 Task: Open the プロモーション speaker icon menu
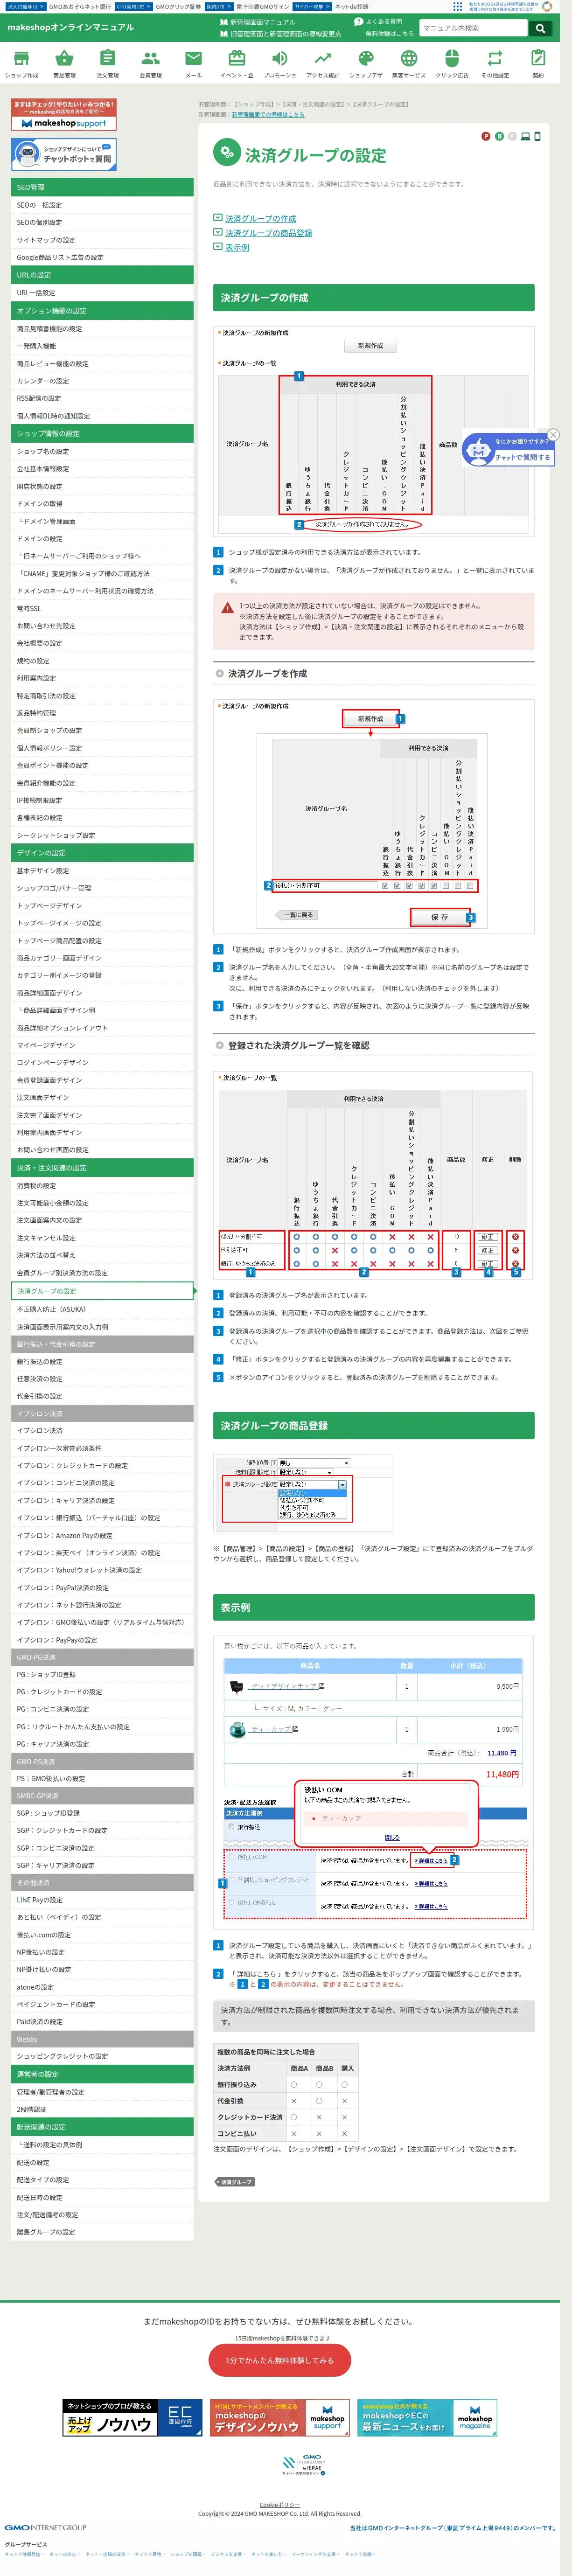[x=280, y=63]
